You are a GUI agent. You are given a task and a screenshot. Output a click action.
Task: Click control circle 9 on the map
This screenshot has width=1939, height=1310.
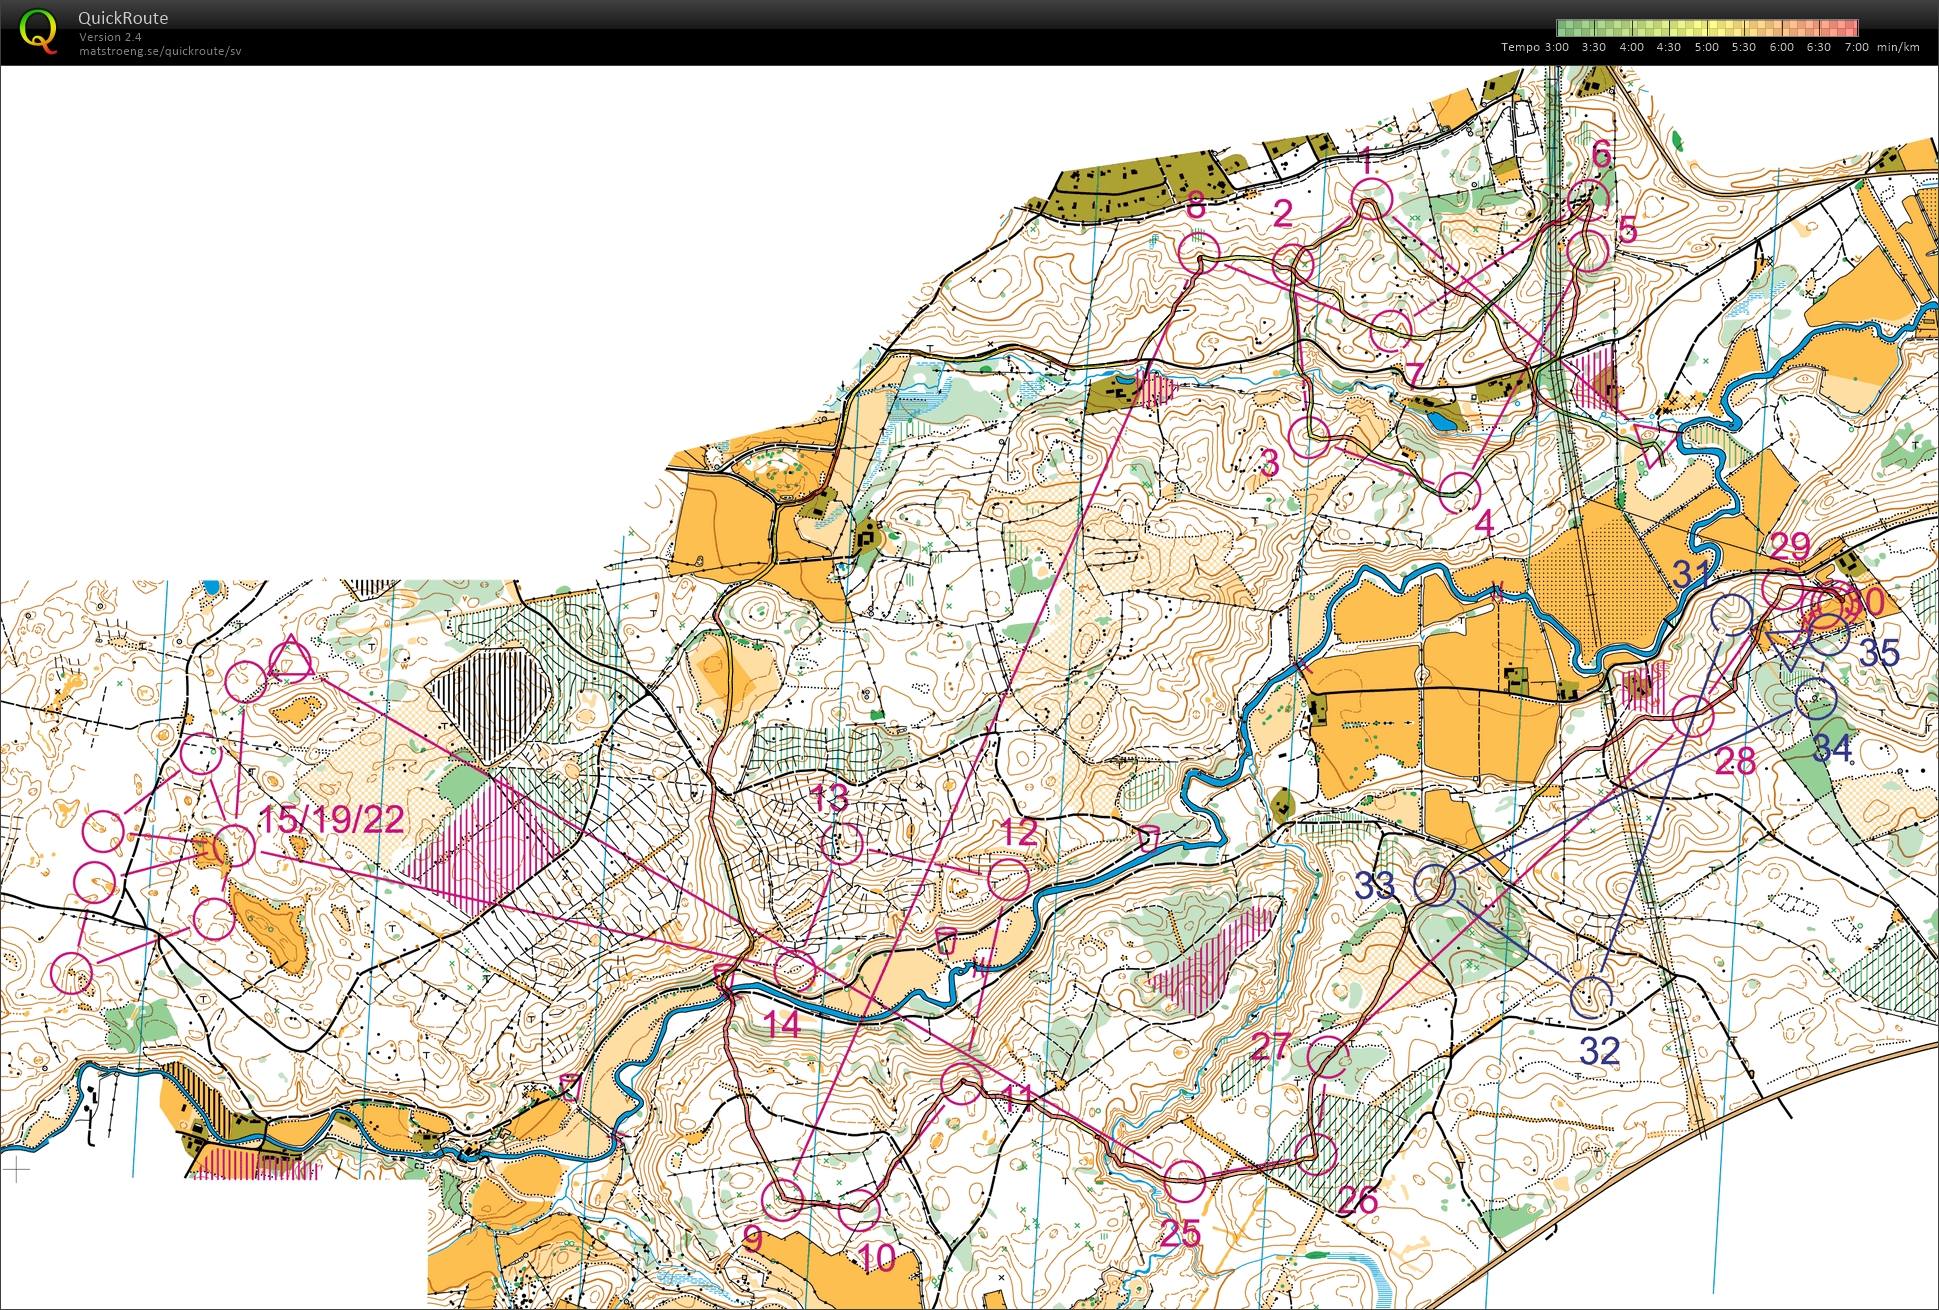[x=783, y=1200]
